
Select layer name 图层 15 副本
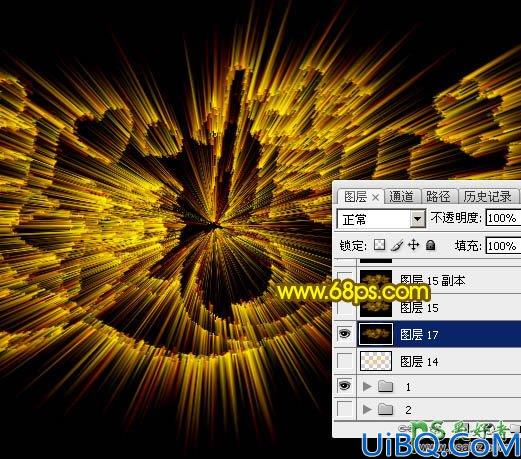click(x=433, y=281)
